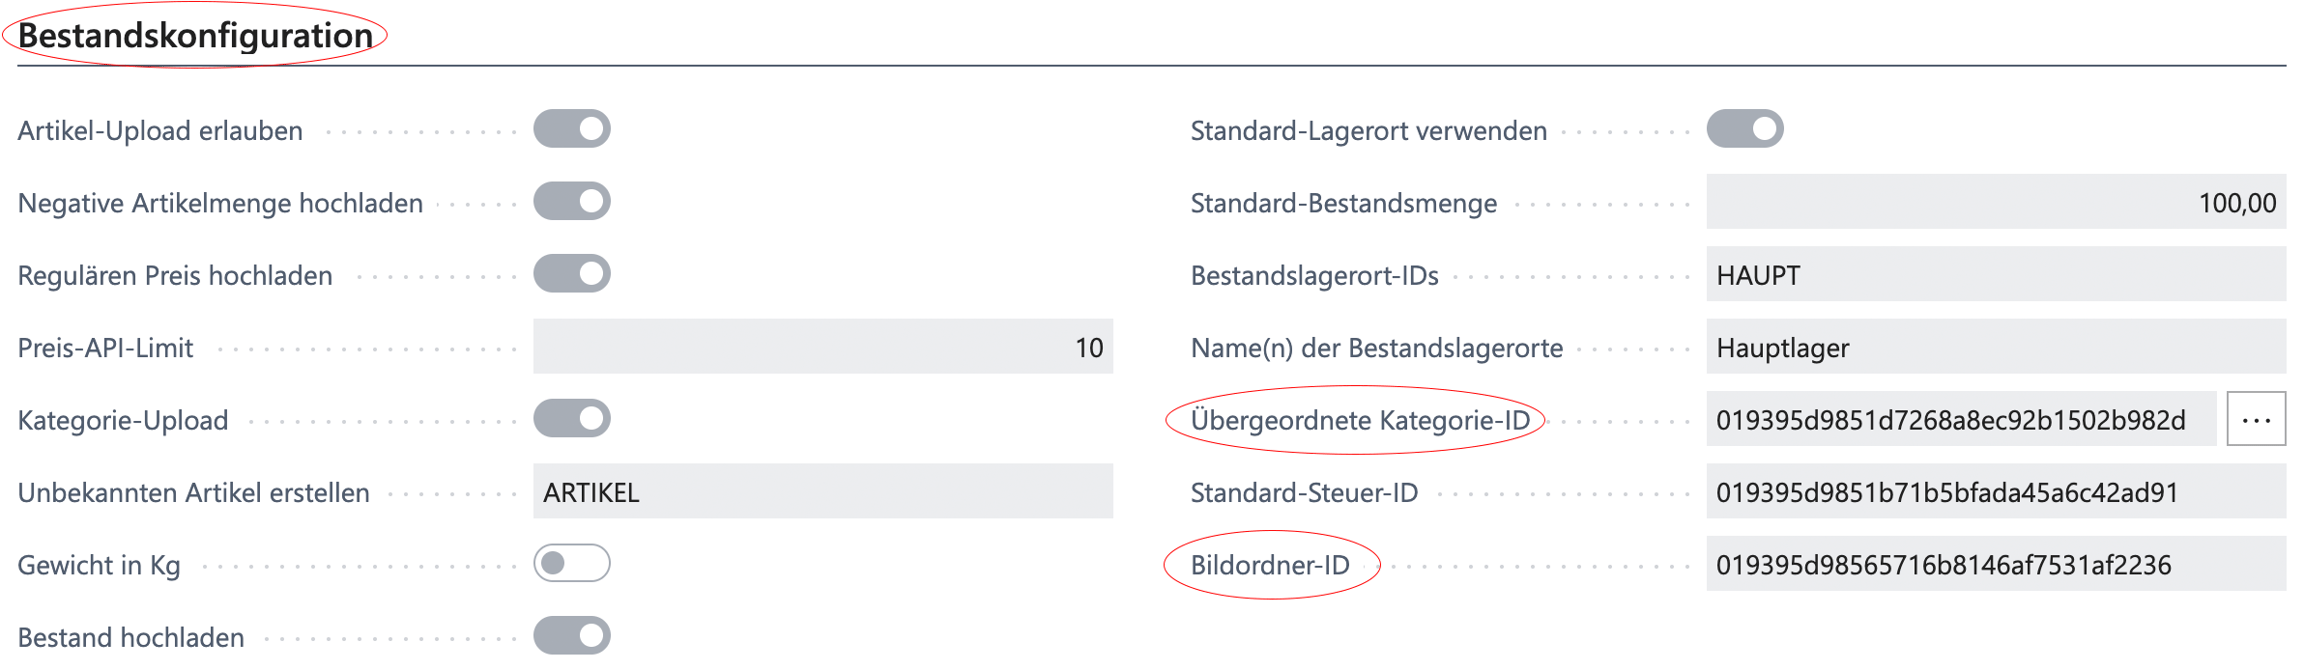
Task: Toggle Bestand hochladen switch
Action: (571, 635)
